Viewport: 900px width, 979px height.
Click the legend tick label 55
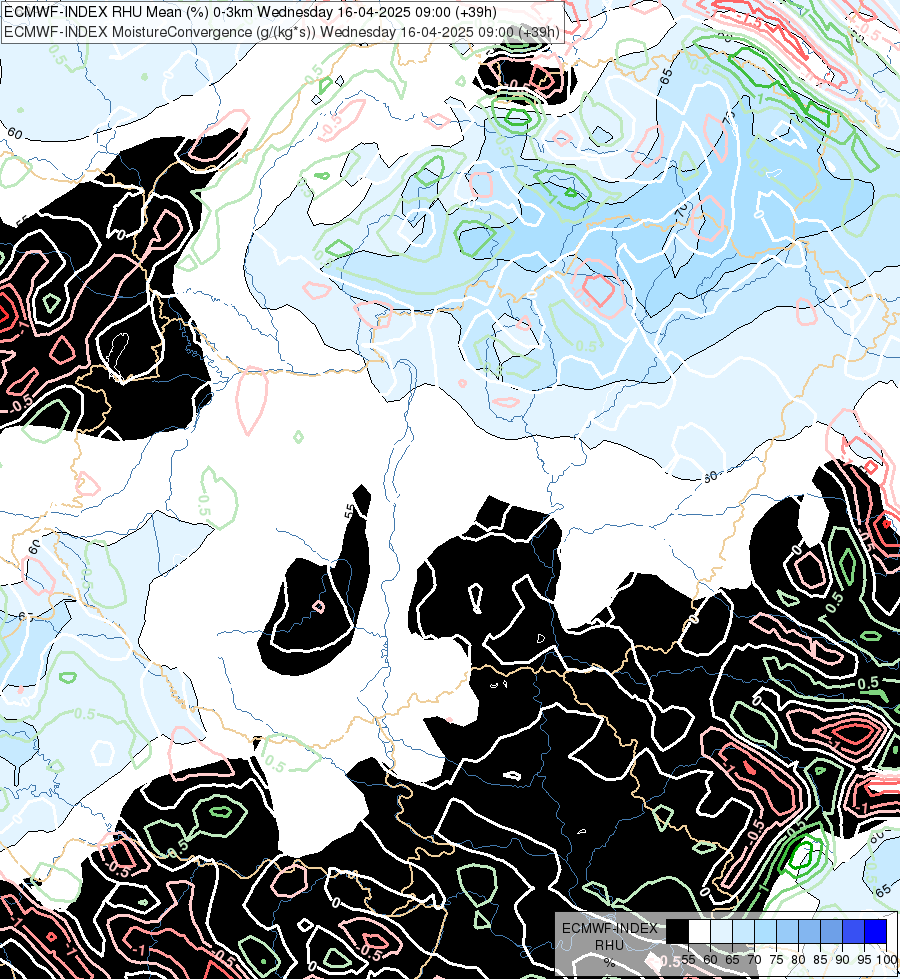coord(688,960)
